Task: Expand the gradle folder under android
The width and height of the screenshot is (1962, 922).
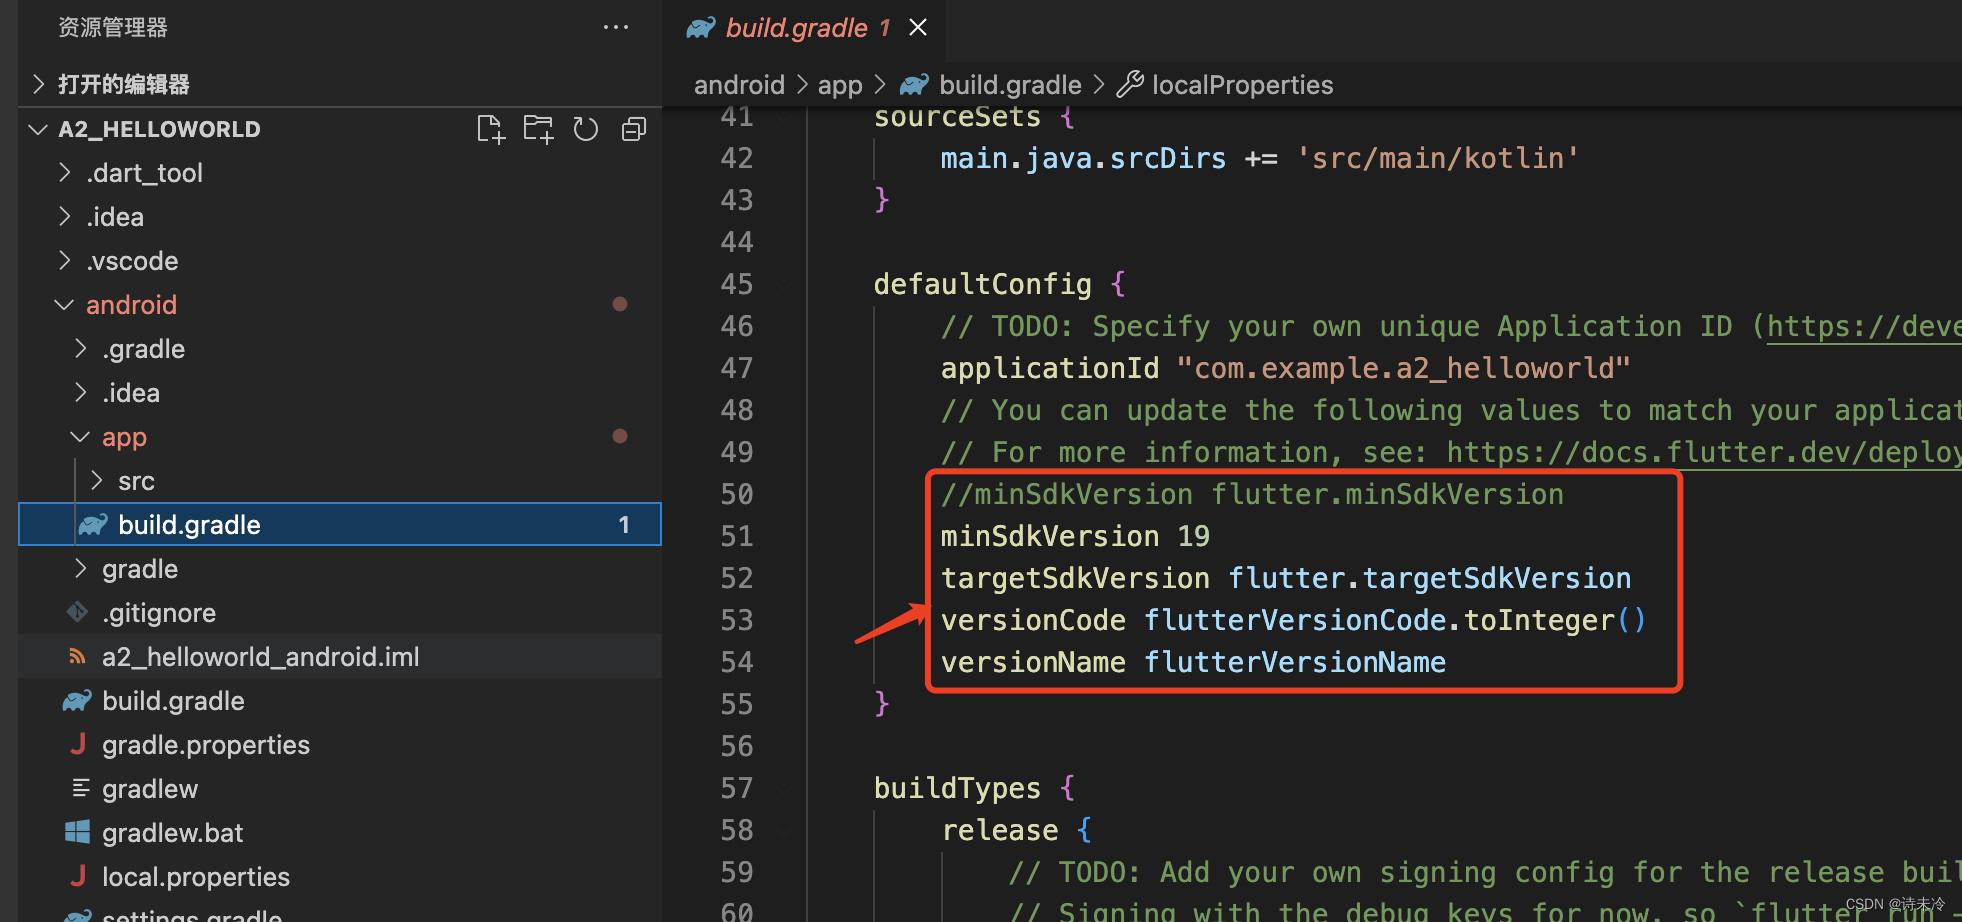Action: point(340,569)
